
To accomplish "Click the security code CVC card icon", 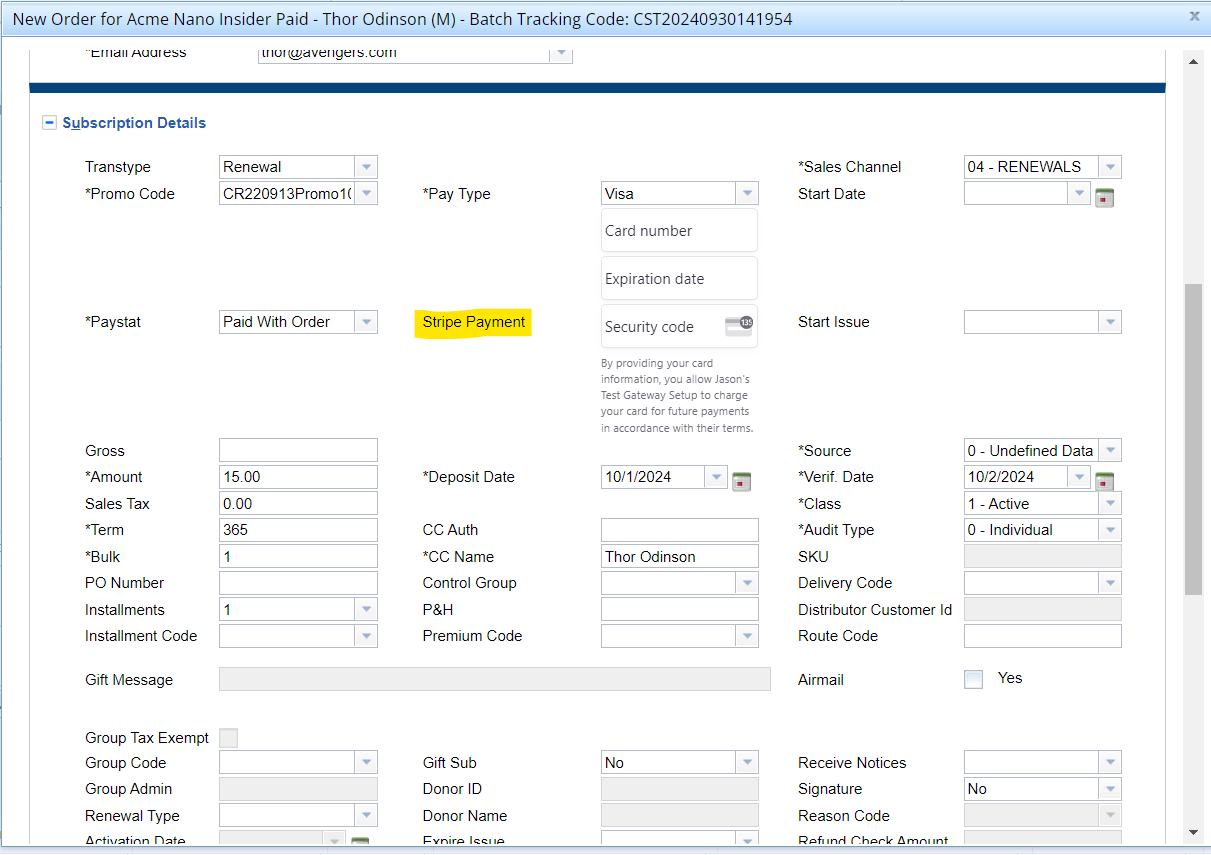I will pos(738,324).
